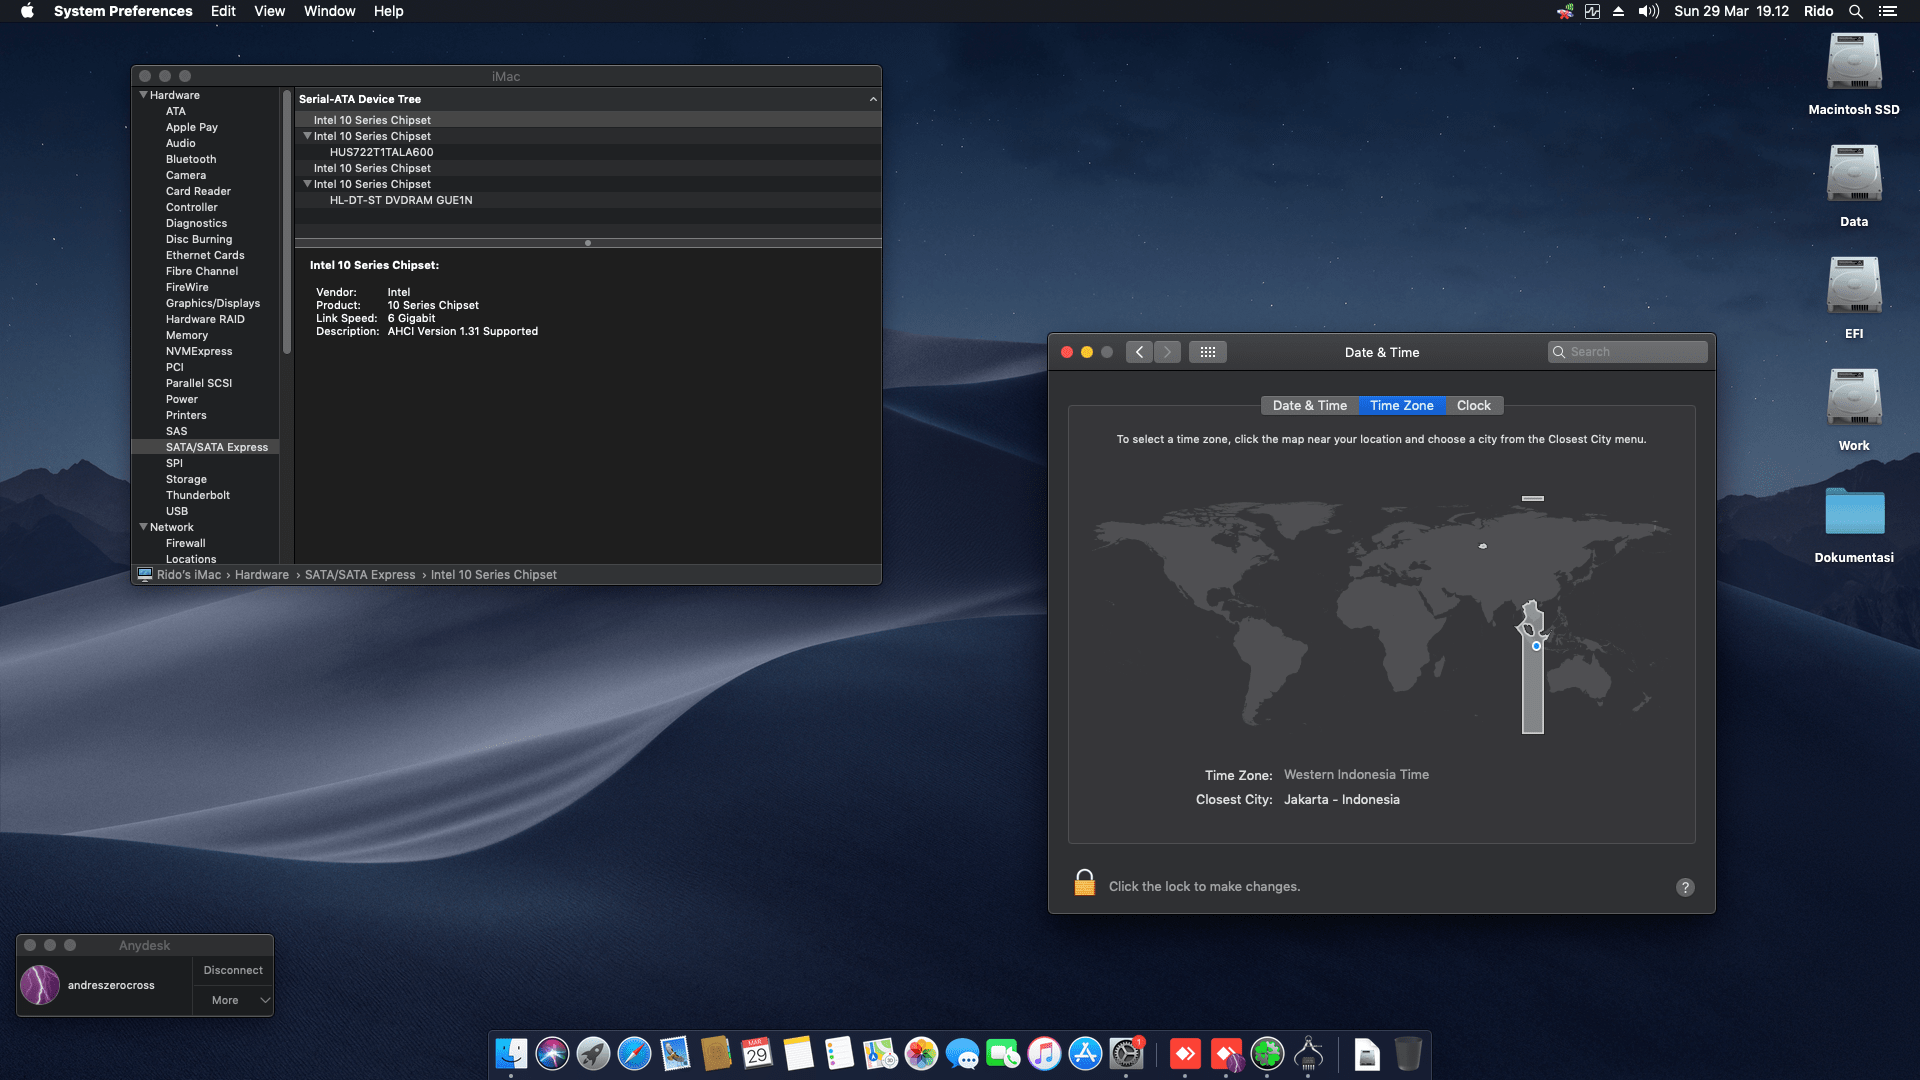
Task: Open Calendar icon showing 29
Action: (x=757, y=1053)
